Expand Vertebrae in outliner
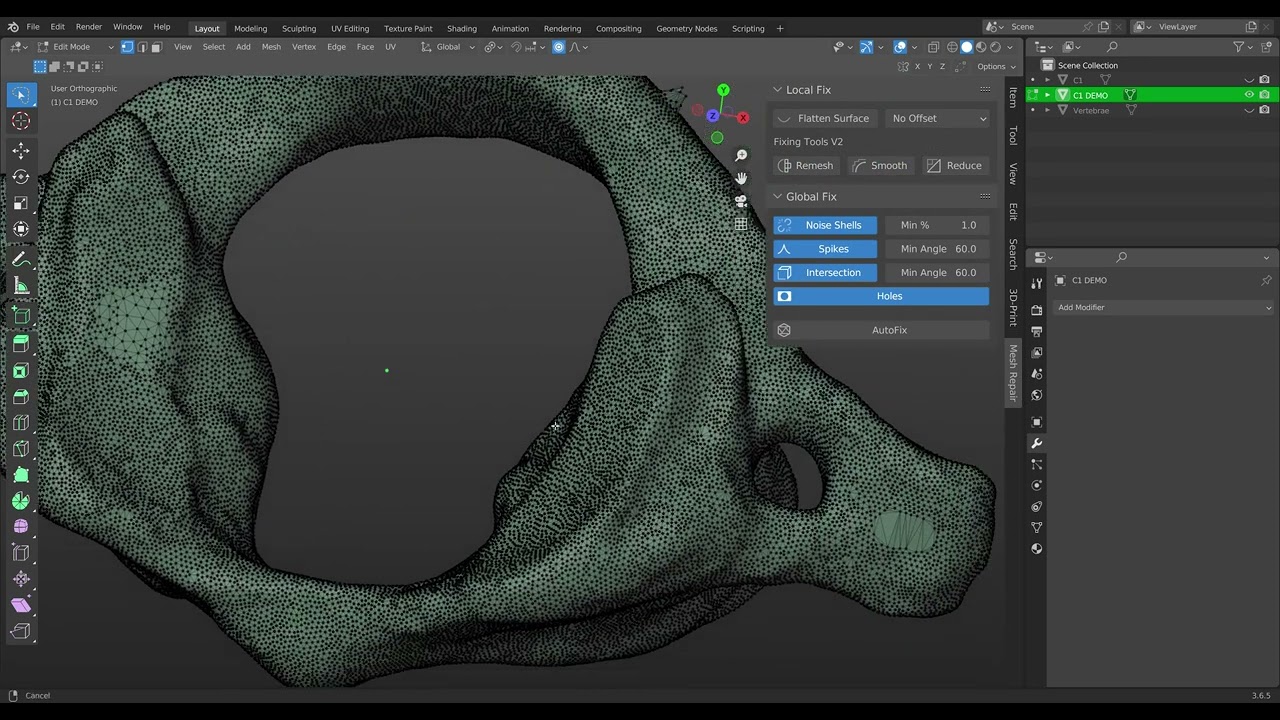This screenshot has width=1280, height=720. pyautogui.click(x=1047, y=110)
